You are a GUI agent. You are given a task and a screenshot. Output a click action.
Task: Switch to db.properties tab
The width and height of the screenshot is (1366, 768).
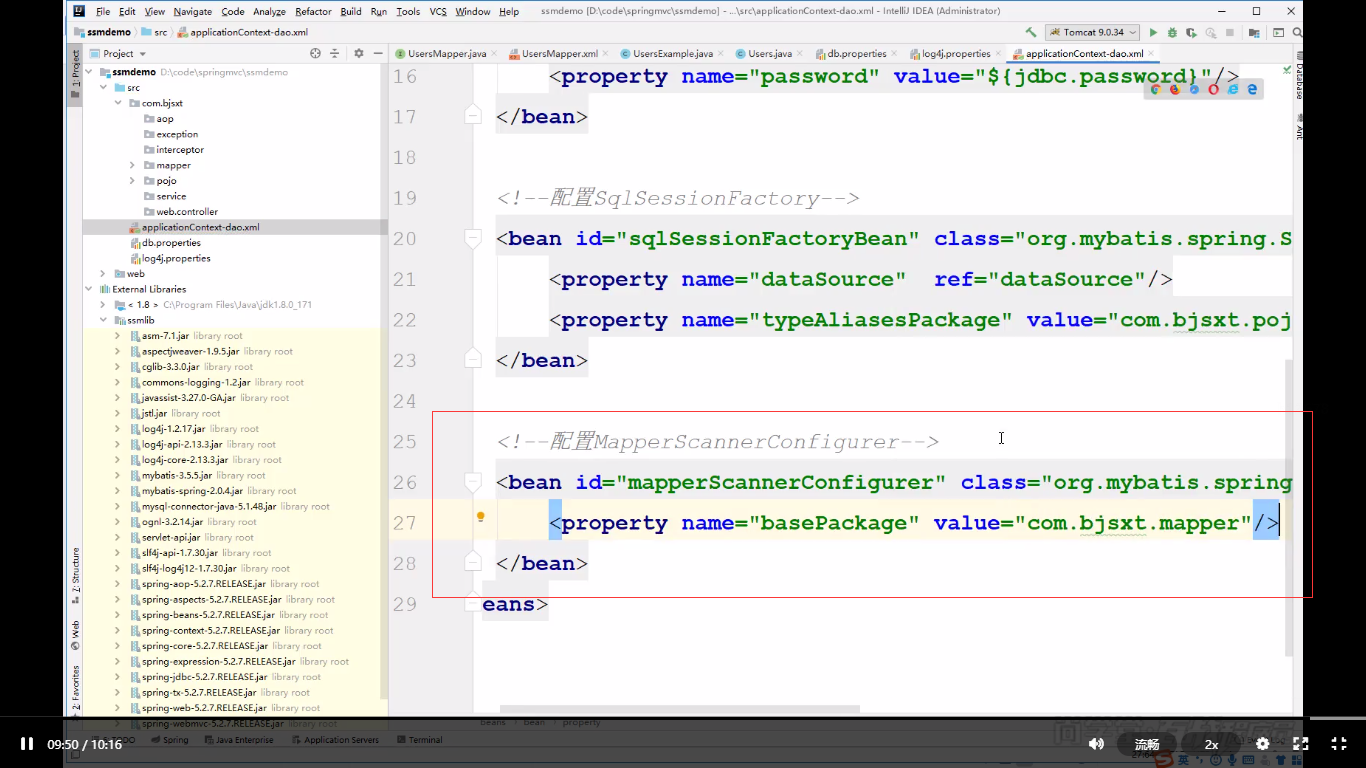[x=856, y=53]
